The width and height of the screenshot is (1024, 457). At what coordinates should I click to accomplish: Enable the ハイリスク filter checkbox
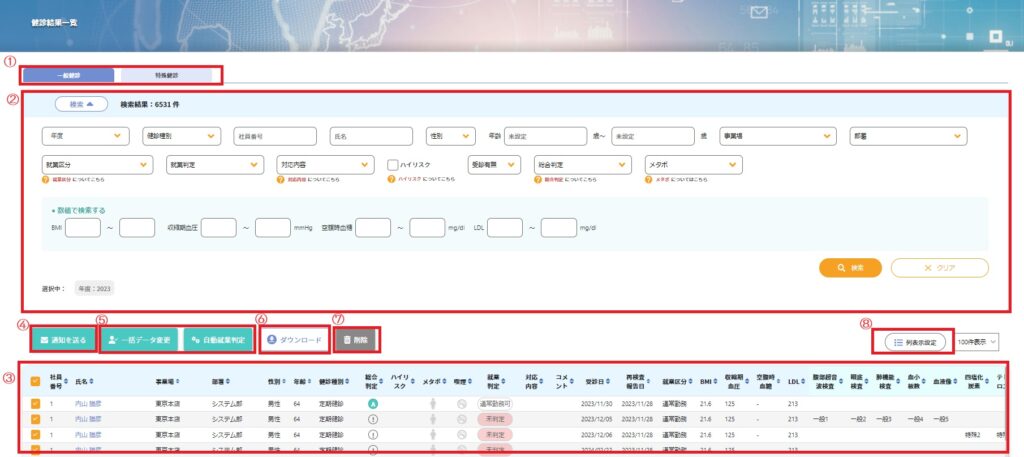392,165
